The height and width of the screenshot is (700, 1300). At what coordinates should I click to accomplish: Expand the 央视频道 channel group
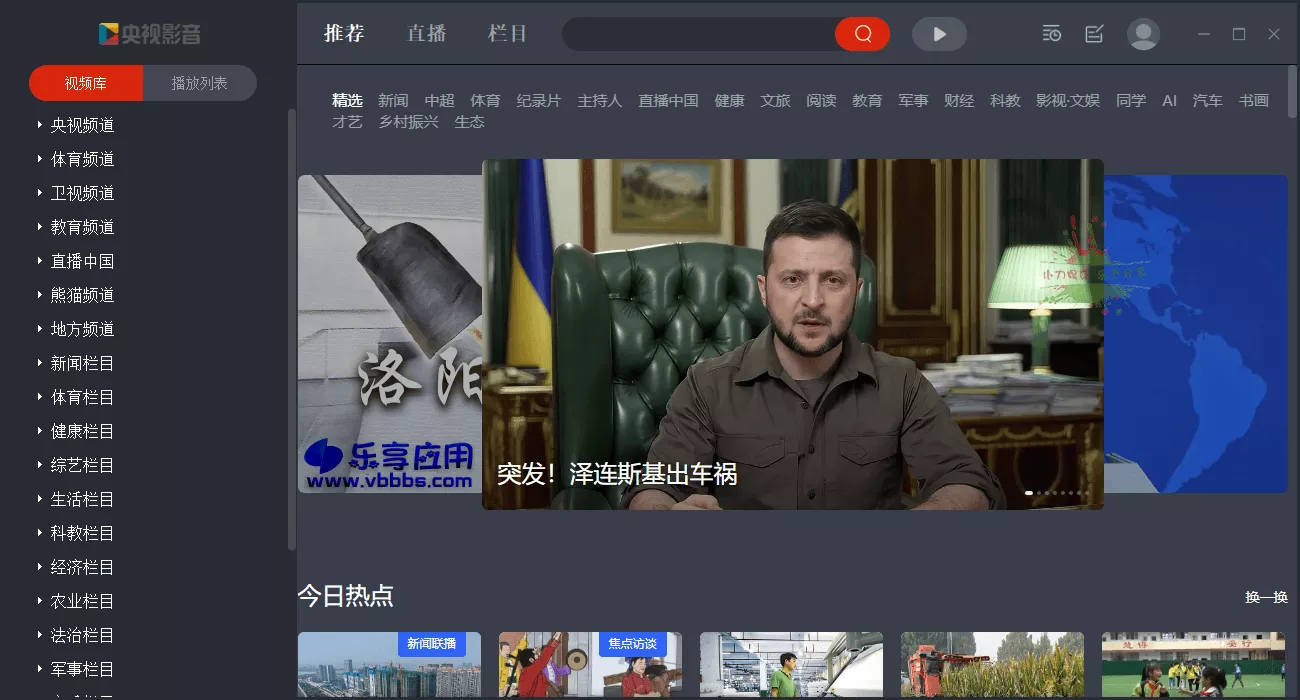click(85, 125)
